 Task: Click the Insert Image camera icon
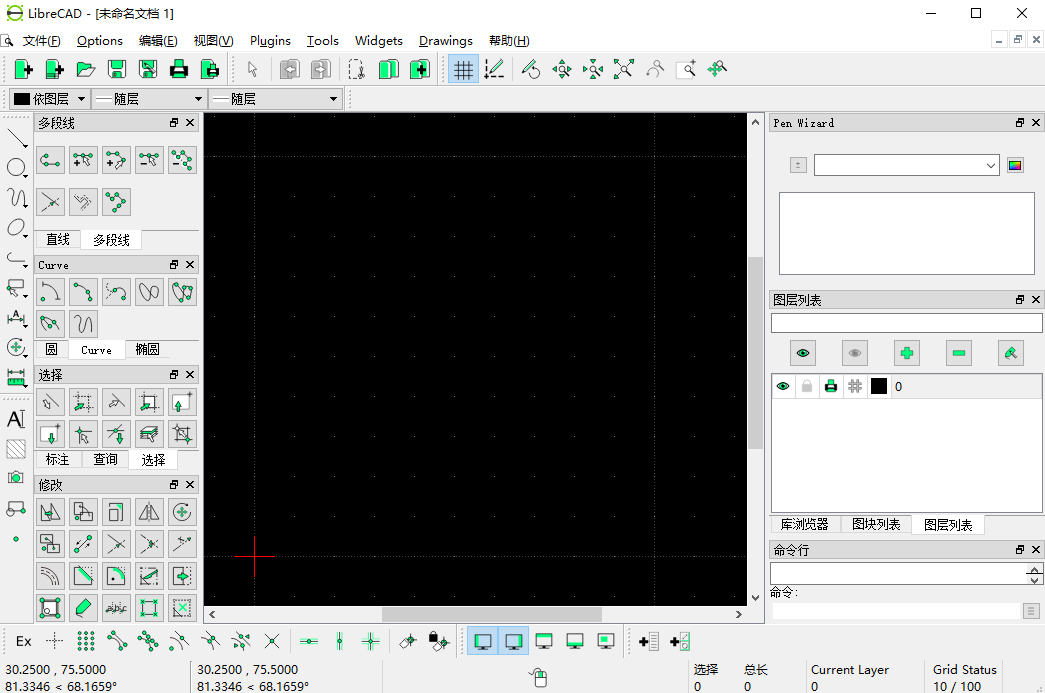pos(16,478)
